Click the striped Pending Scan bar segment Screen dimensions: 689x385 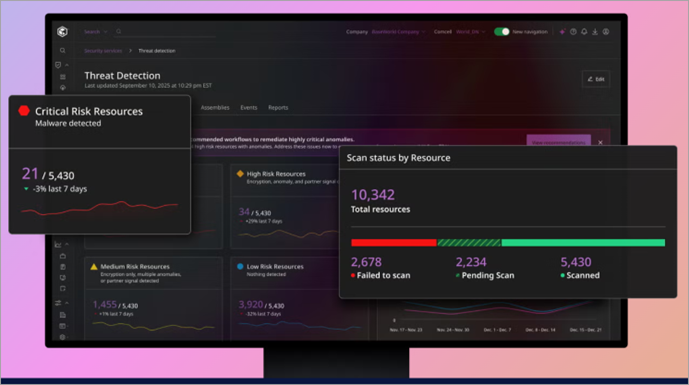pos(469,243)
